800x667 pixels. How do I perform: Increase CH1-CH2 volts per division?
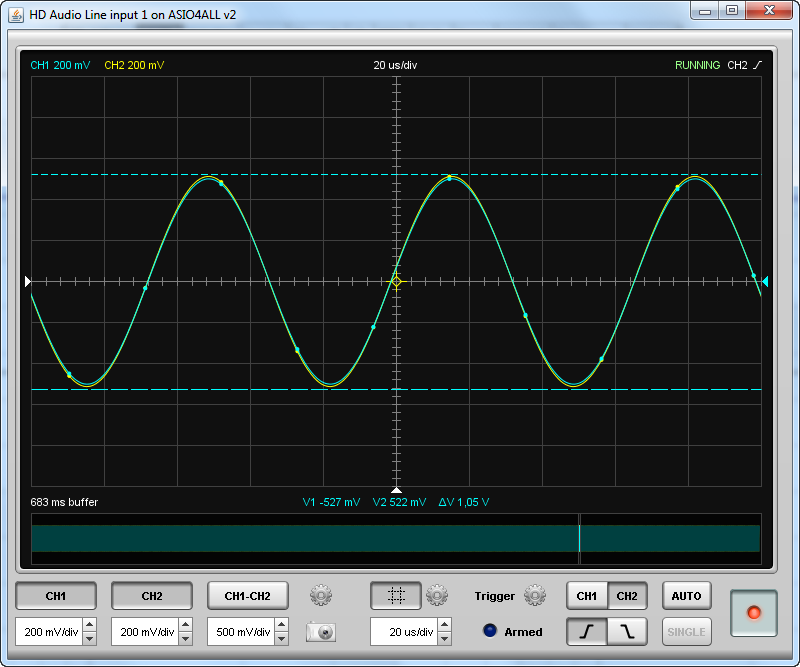(281, 625)
